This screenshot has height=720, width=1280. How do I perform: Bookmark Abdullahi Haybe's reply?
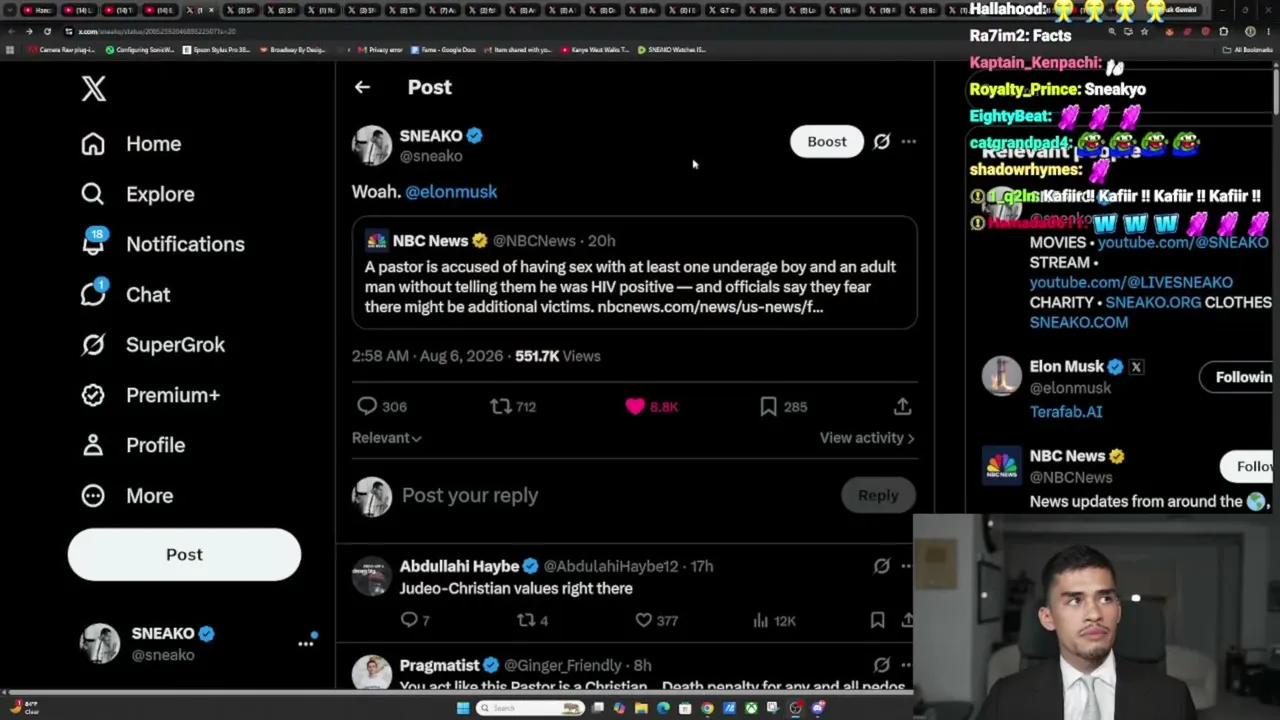tap(877, 621)
